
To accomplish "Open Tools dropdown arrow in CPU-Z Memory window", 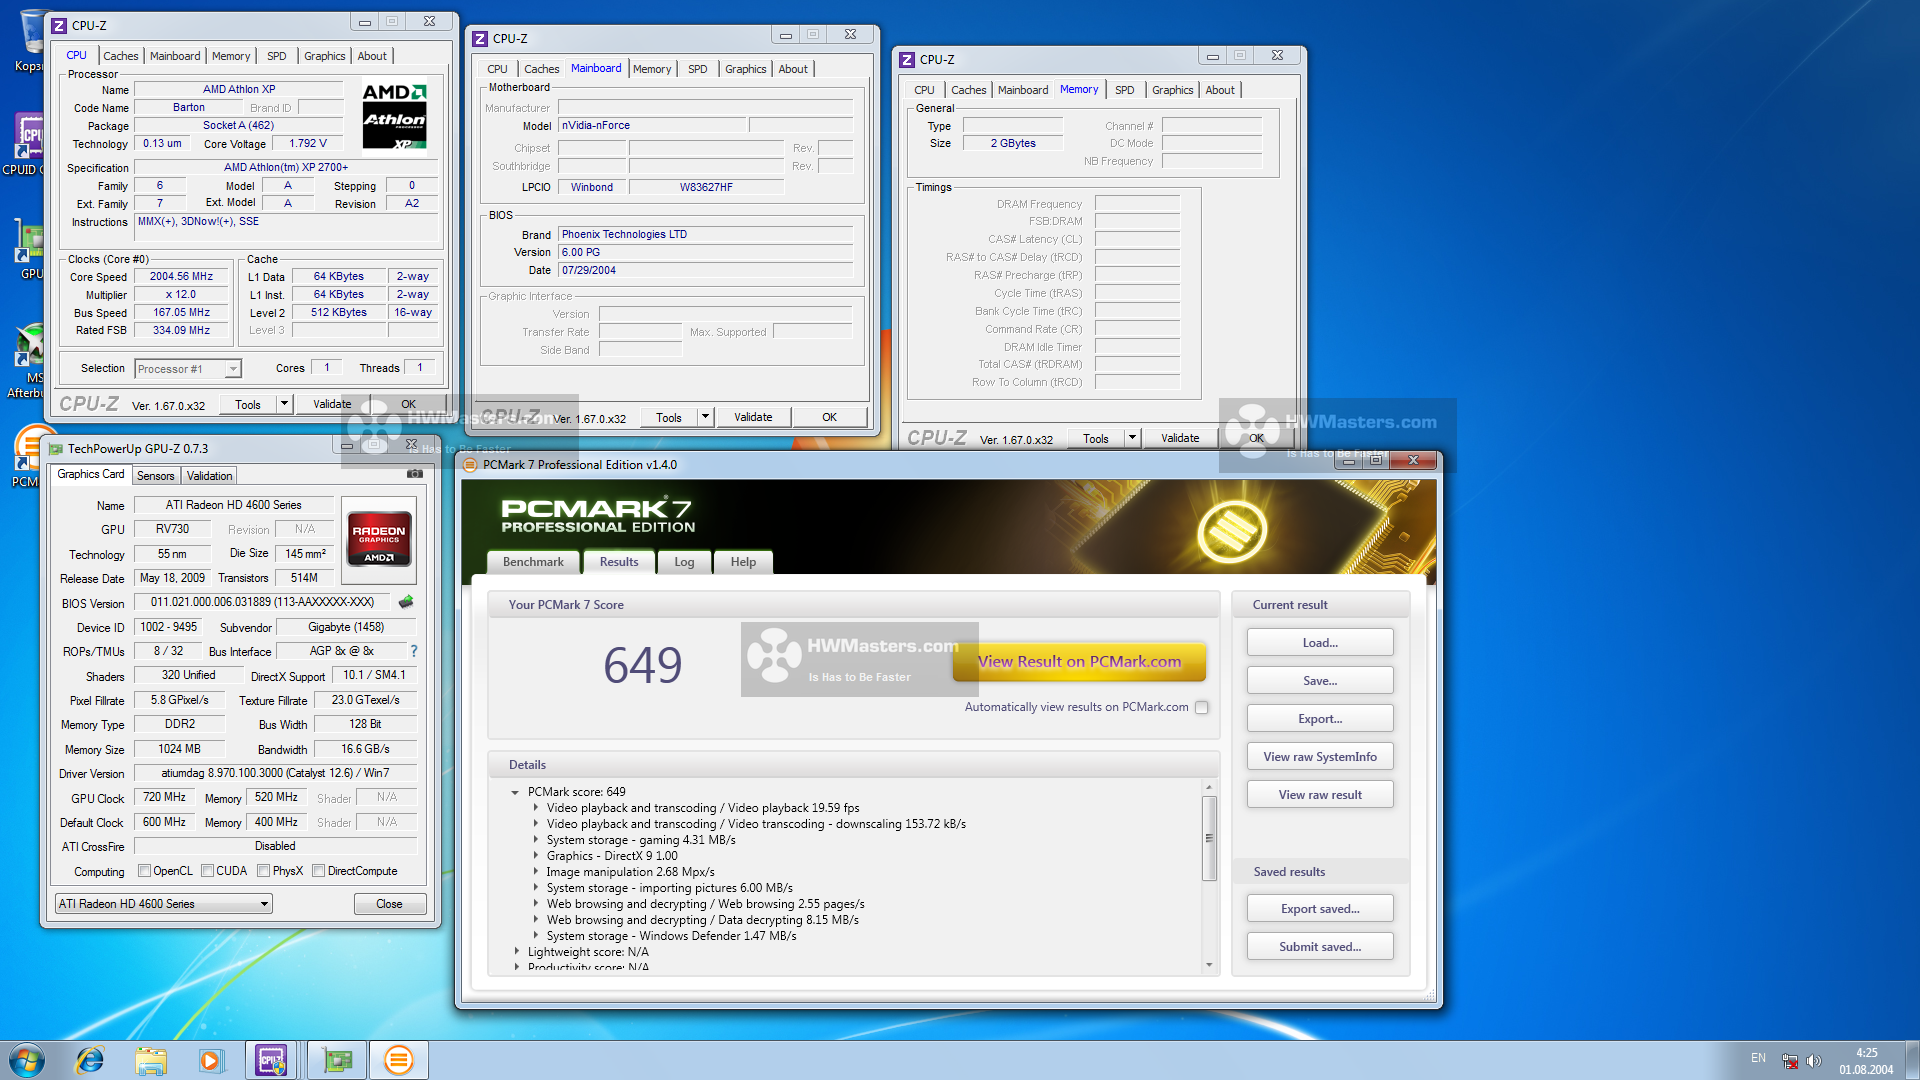I will [1132, 438].
